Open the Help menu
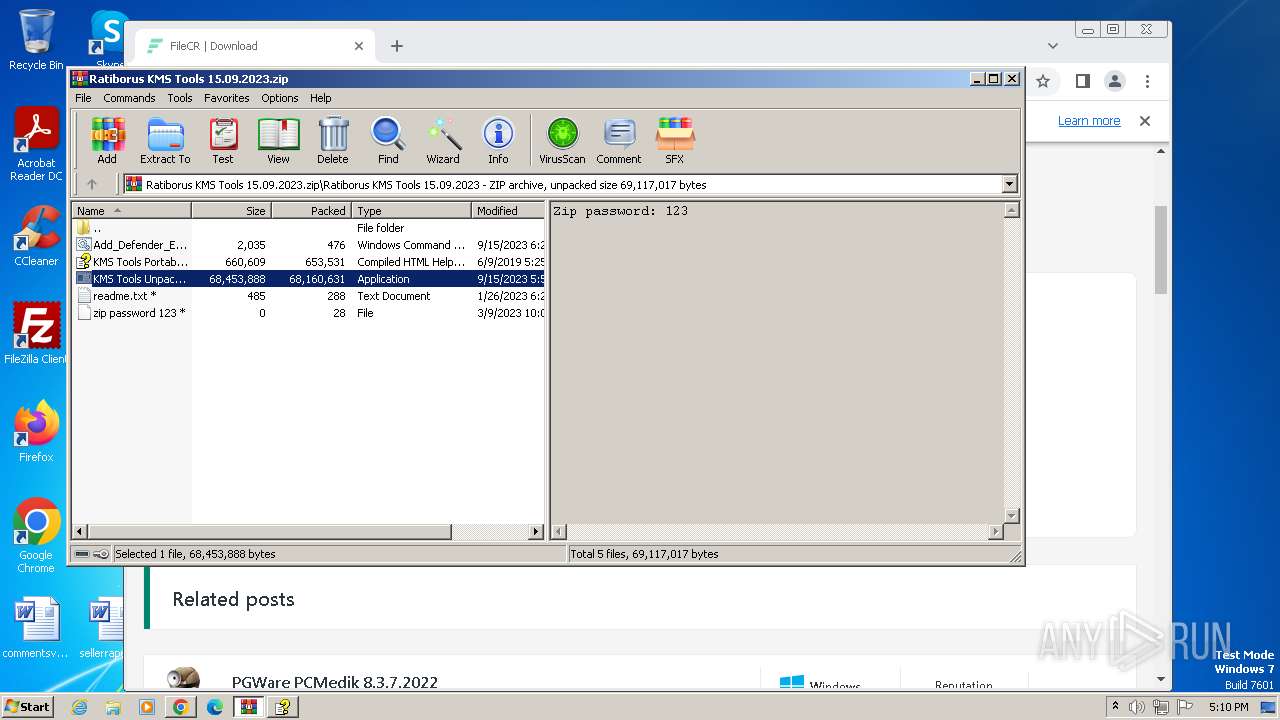Image resolution: width=1280 pixels, height=720 pixels. click(x=320, y=98)
